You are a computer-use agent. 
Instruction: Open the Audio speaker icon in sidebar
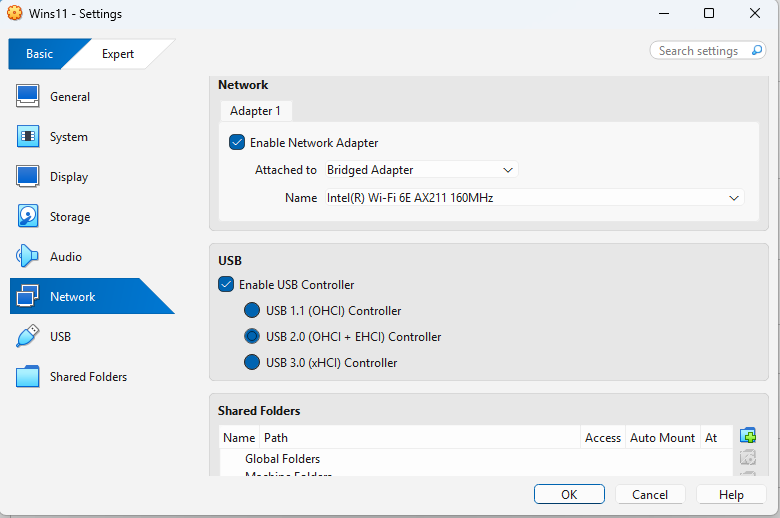29,257
